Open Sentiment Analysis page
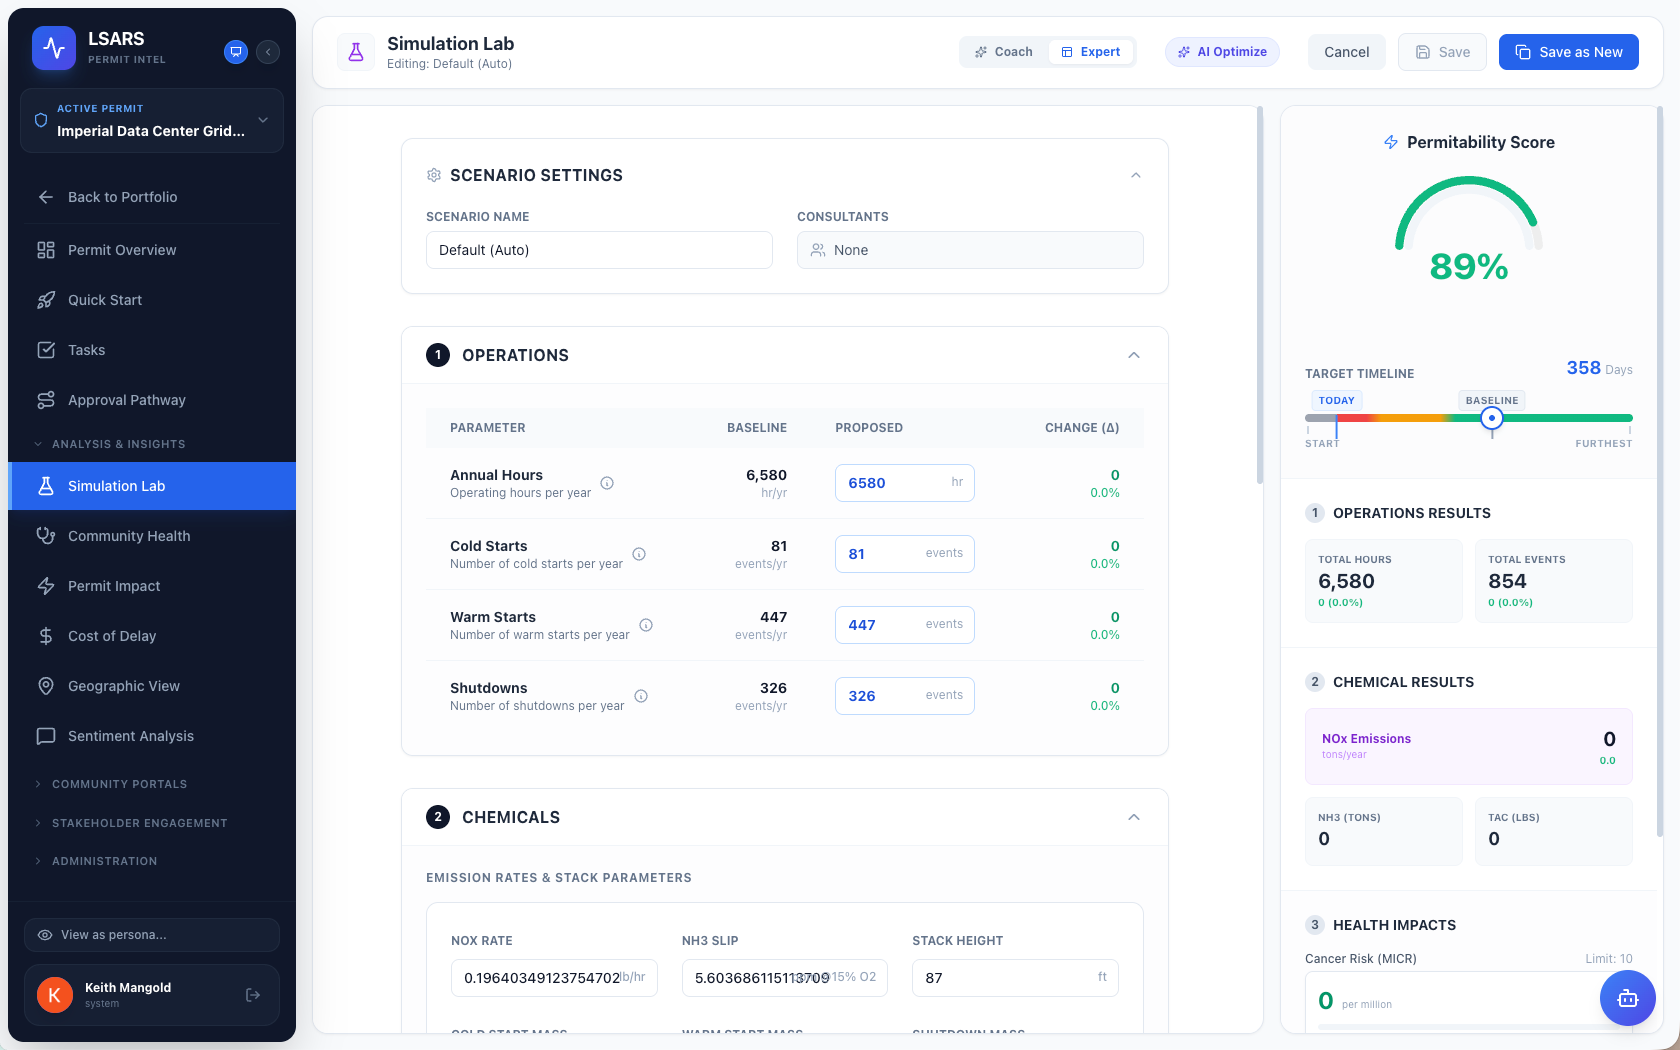This screenshot has width=1680, height=1050. point(152,736)
